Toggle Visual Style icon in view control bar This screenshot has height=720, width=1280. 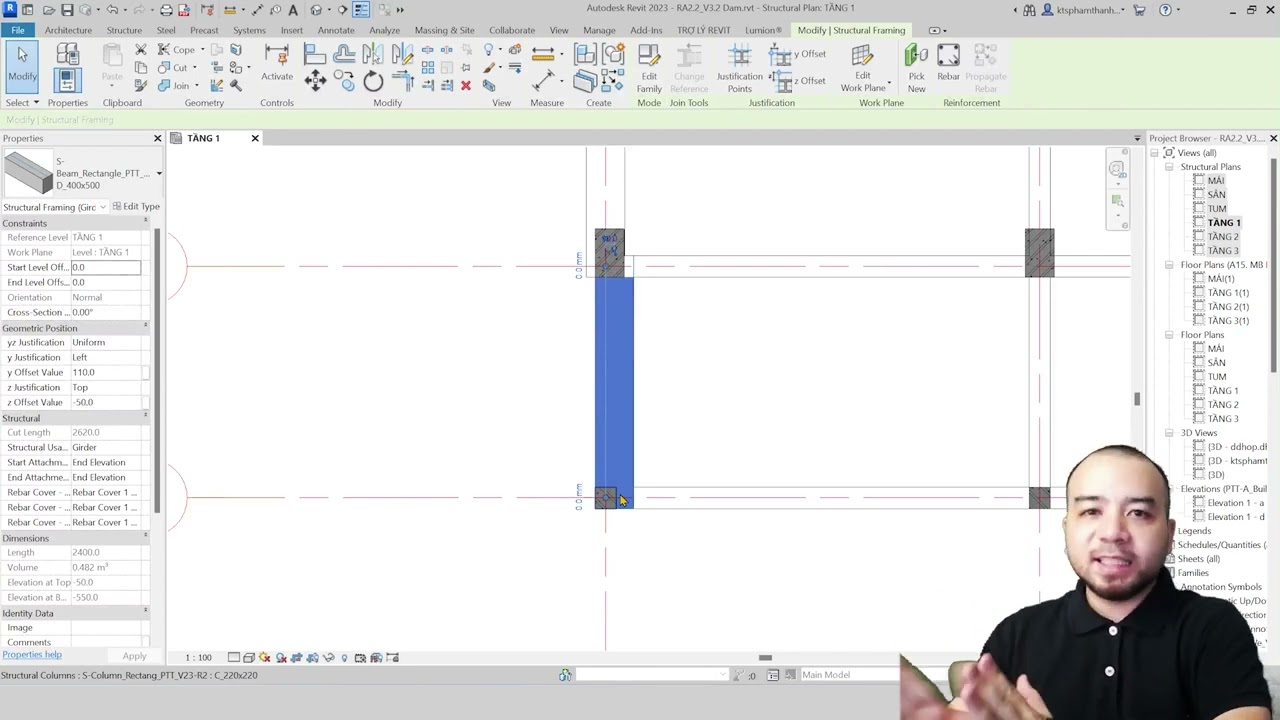249,658
